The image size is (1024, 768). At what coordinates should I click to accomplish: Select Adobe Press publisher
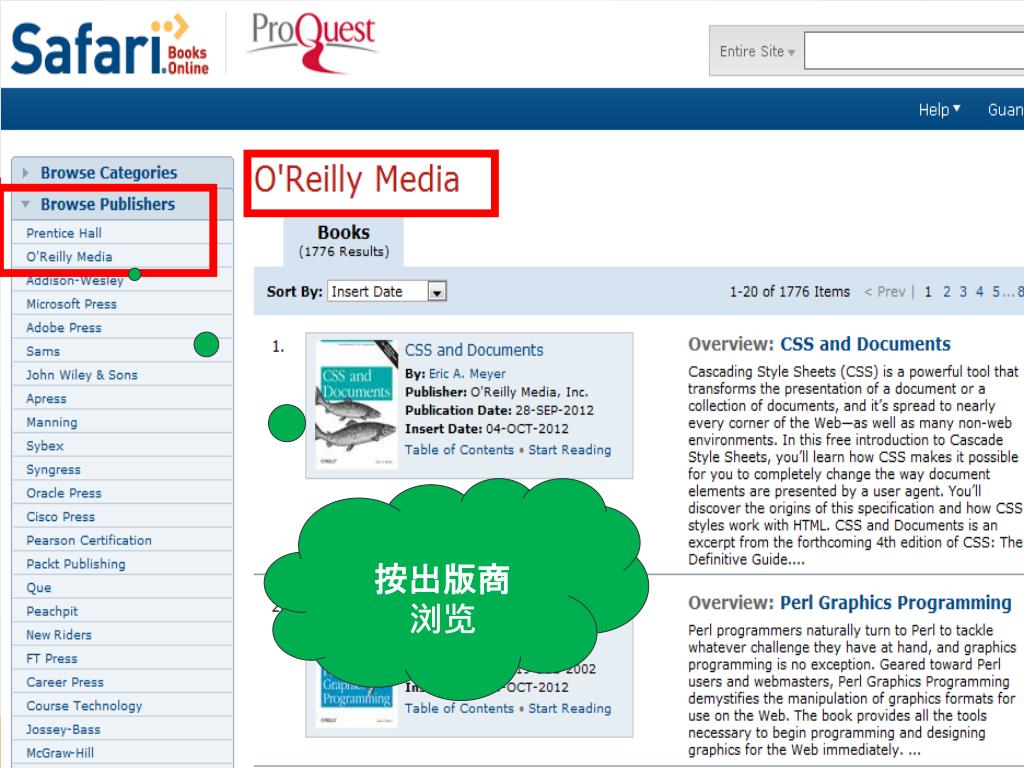click(x=63, y=328)
